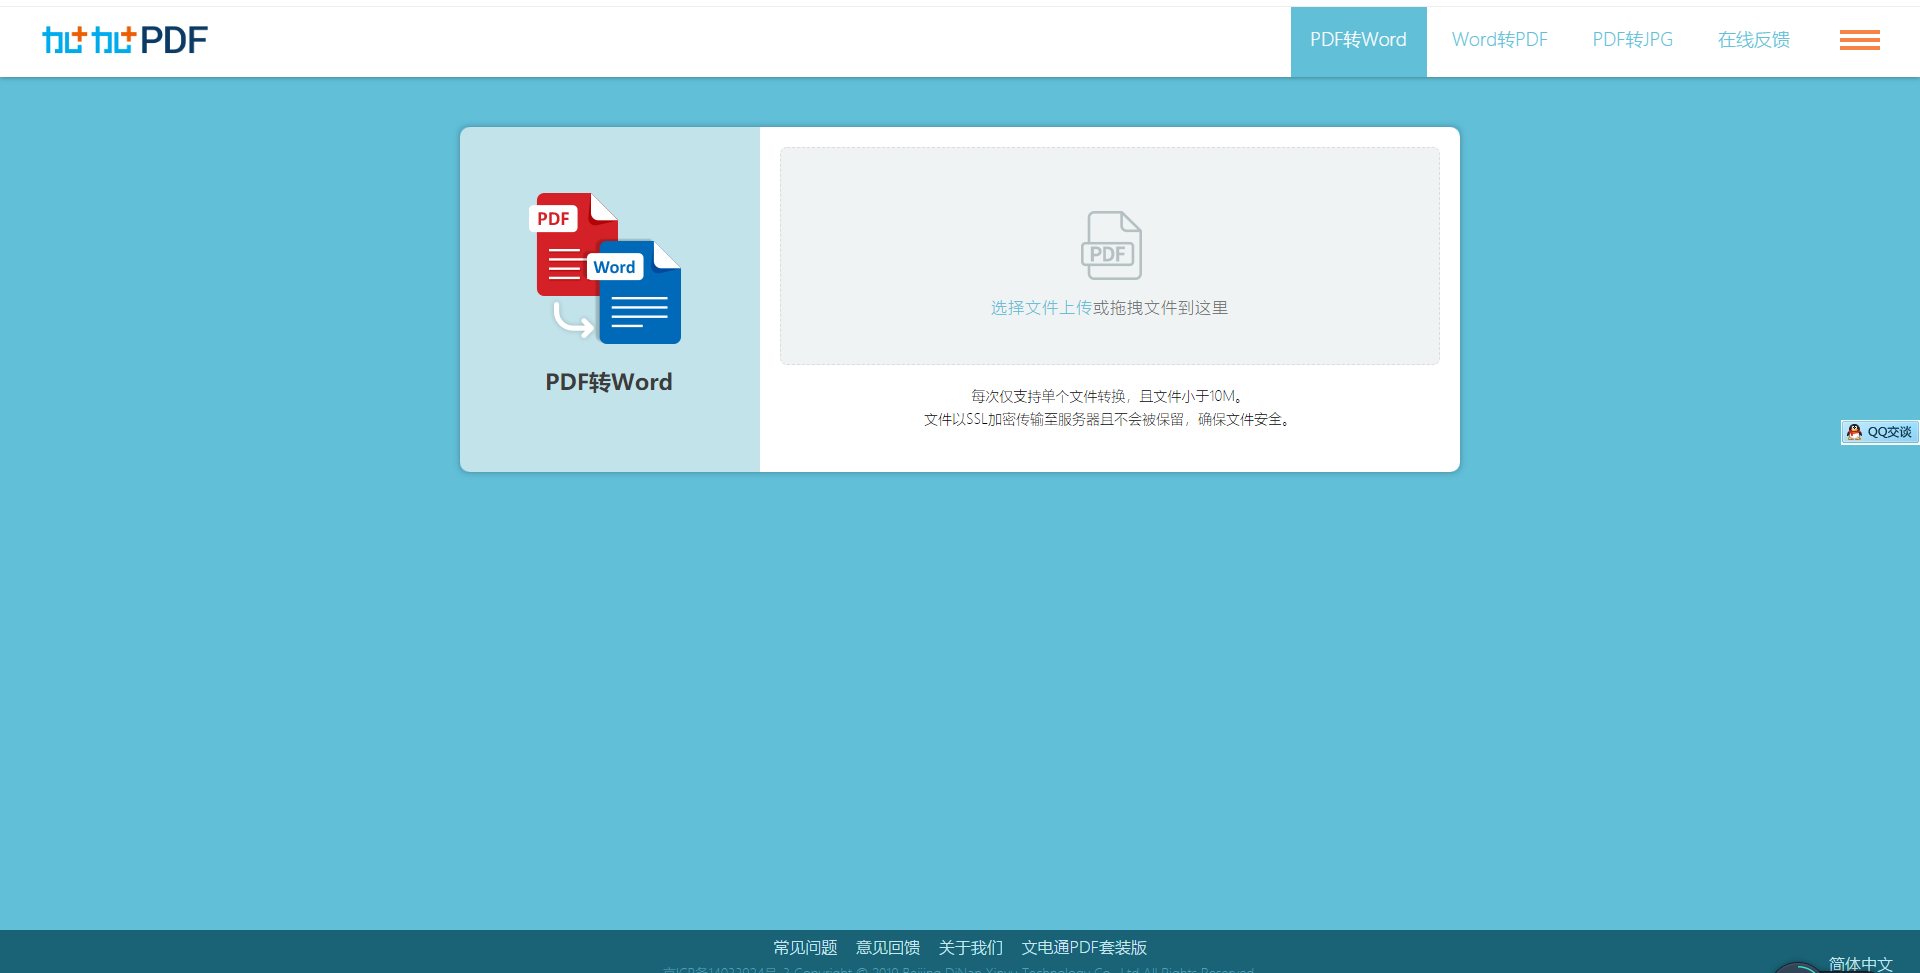The width and height of the screenshot is (1920, 973).
Task: Open the hamburger menu icon
Action: (x=1859, y=40)
